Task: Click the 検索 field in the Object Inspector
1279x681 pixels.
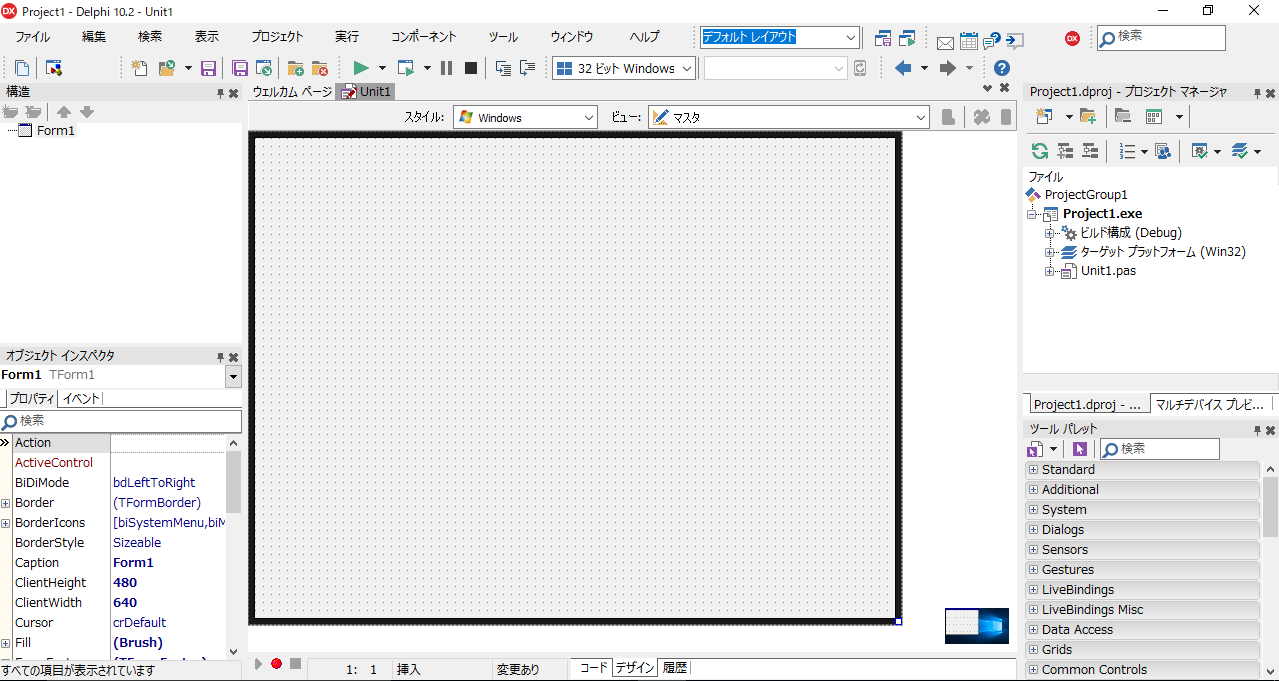Action: pos(122,420)
